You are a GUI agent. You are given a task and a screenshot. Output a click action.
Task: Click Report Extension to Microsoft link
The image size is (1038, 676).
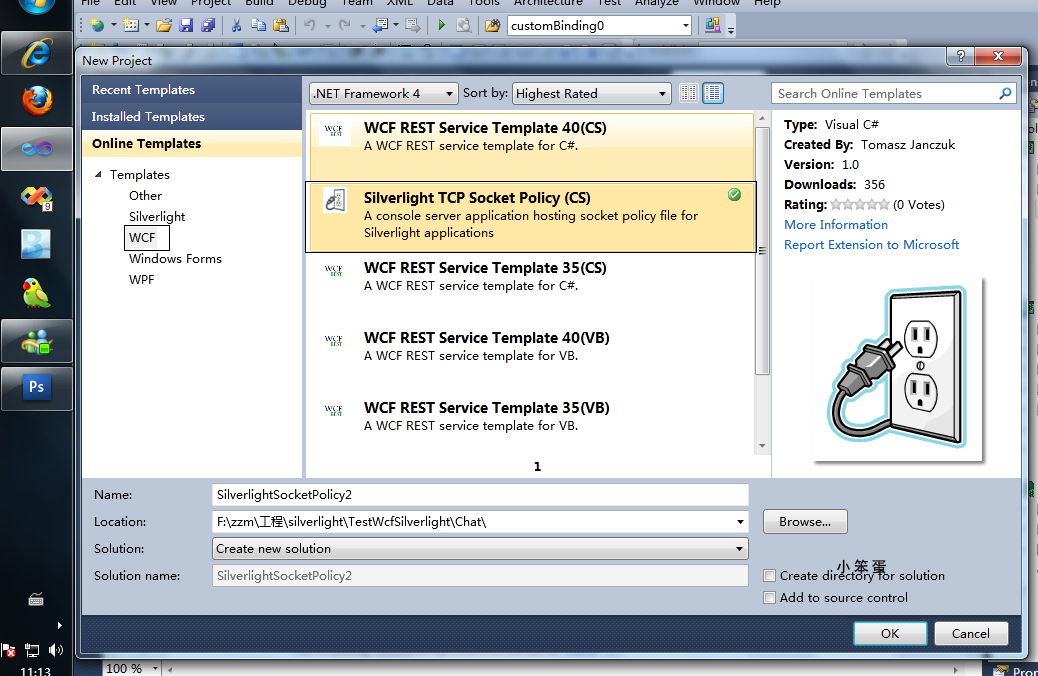click(871, 244)
